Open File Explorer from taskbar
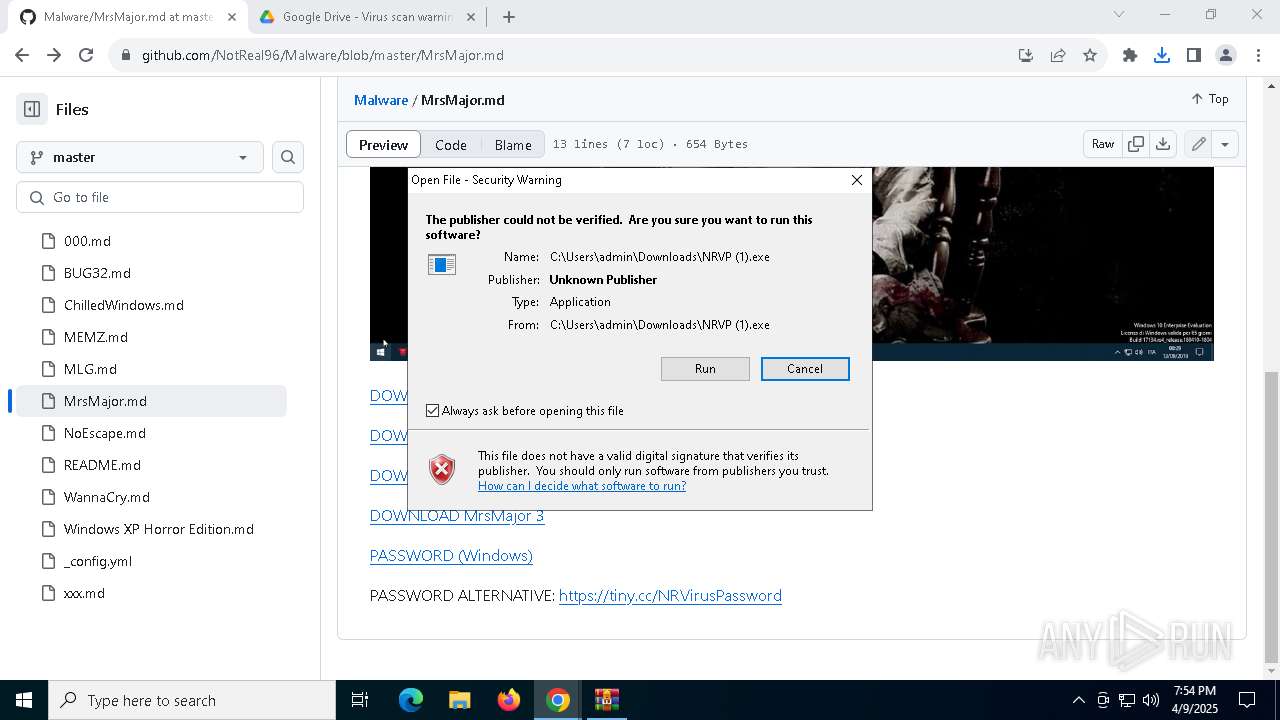This screenshot has width=1280, height=720. coord(460,700)
